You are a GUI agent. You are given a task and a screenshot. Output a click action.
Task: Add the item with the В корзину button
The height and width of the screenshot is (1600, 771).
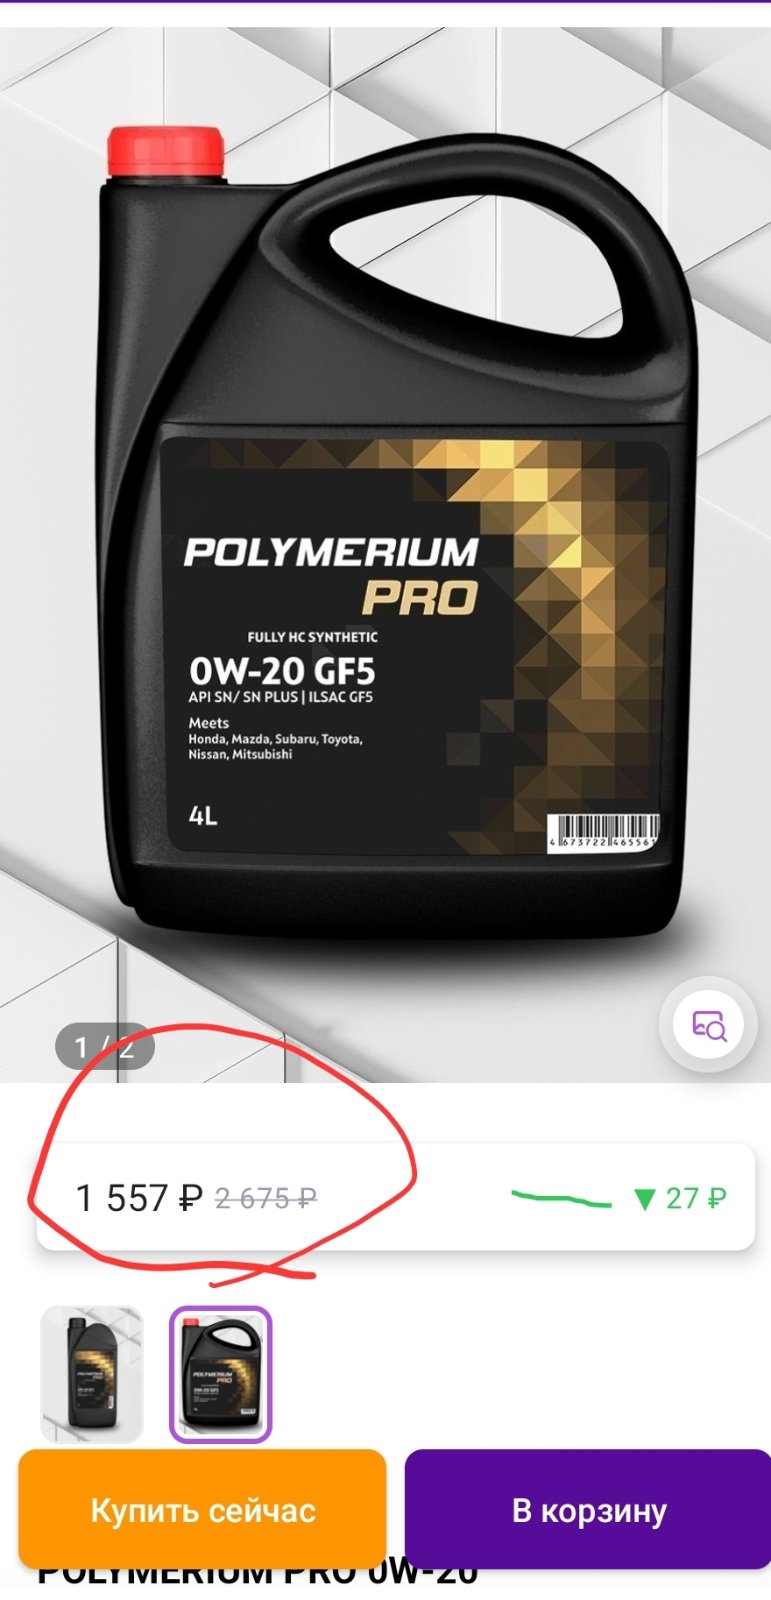(589, 1510)
